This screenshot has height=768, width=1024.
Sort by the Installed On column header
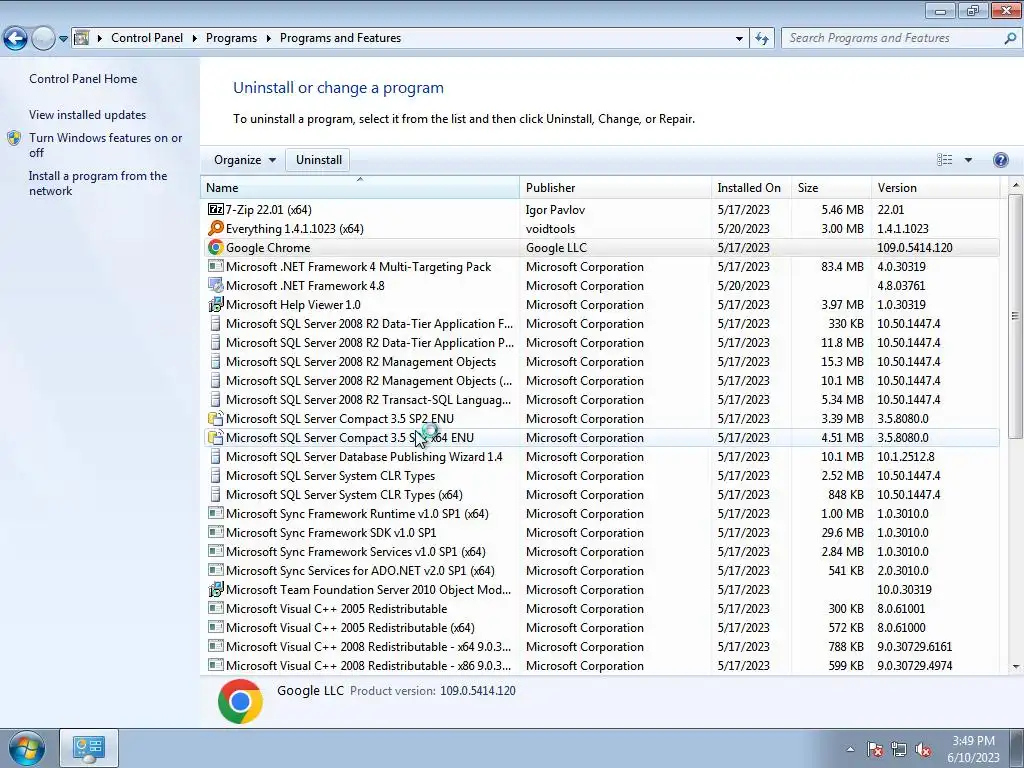751,187
